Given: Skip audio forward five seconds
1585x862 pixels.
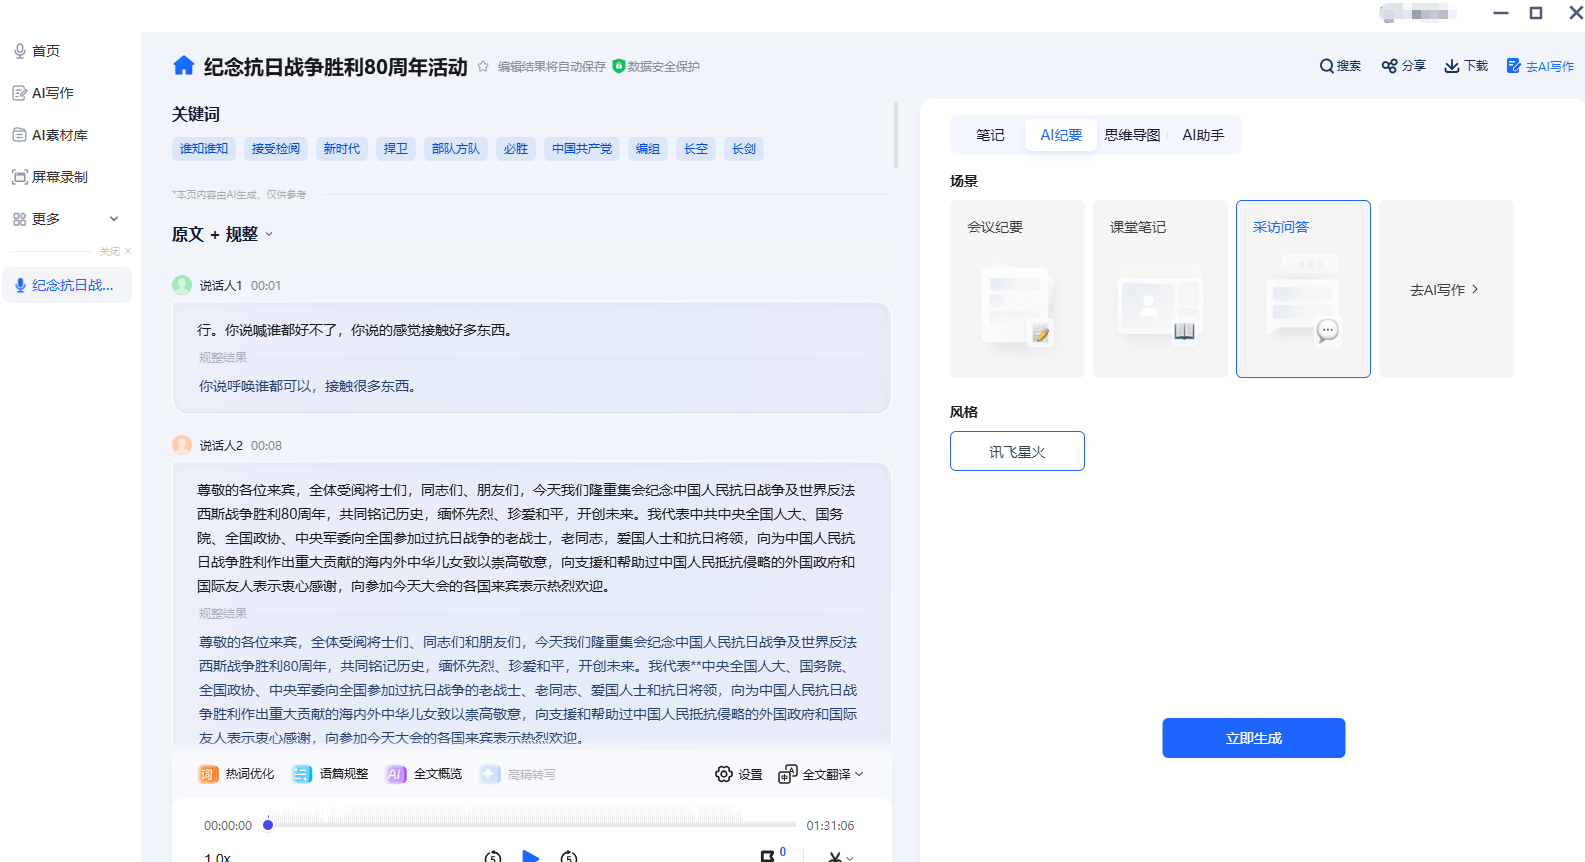Looking at the screenshot, I should coord(569,857).
